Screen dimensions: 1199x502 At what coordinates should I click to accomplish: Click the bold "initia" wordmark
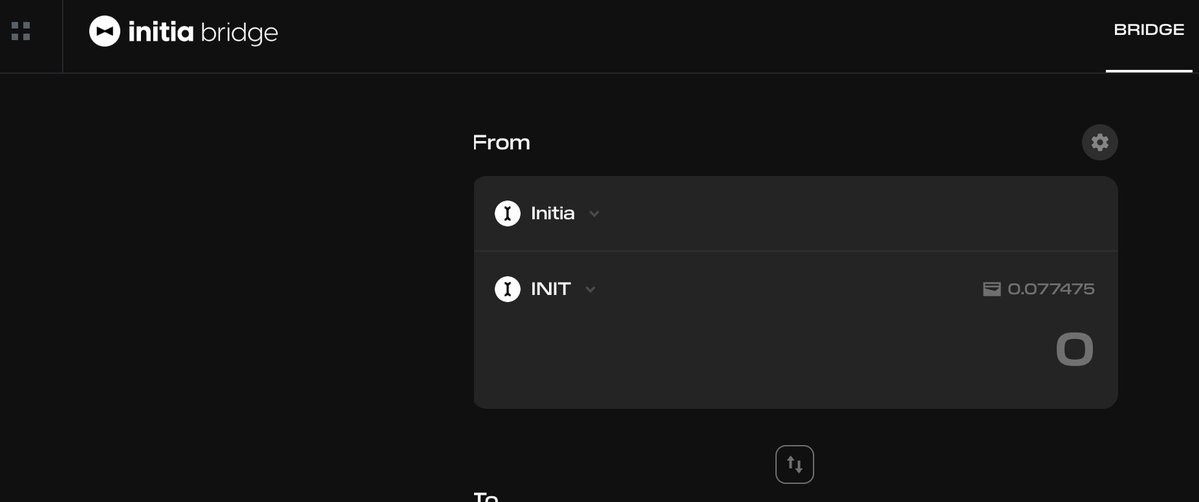coord(161,31)
